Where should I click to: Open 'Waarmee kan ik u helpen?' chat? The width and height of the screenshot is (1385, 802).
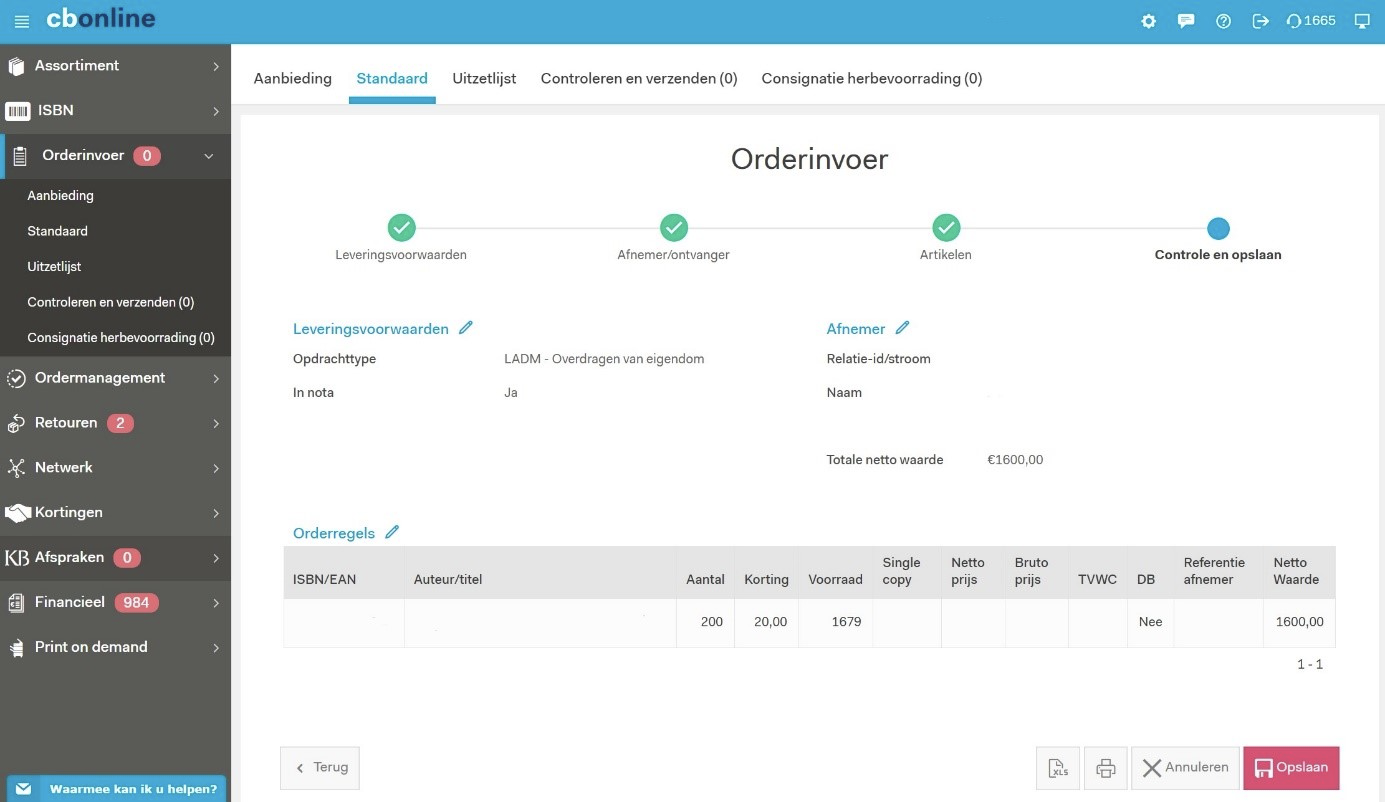(x=116, y=789)
